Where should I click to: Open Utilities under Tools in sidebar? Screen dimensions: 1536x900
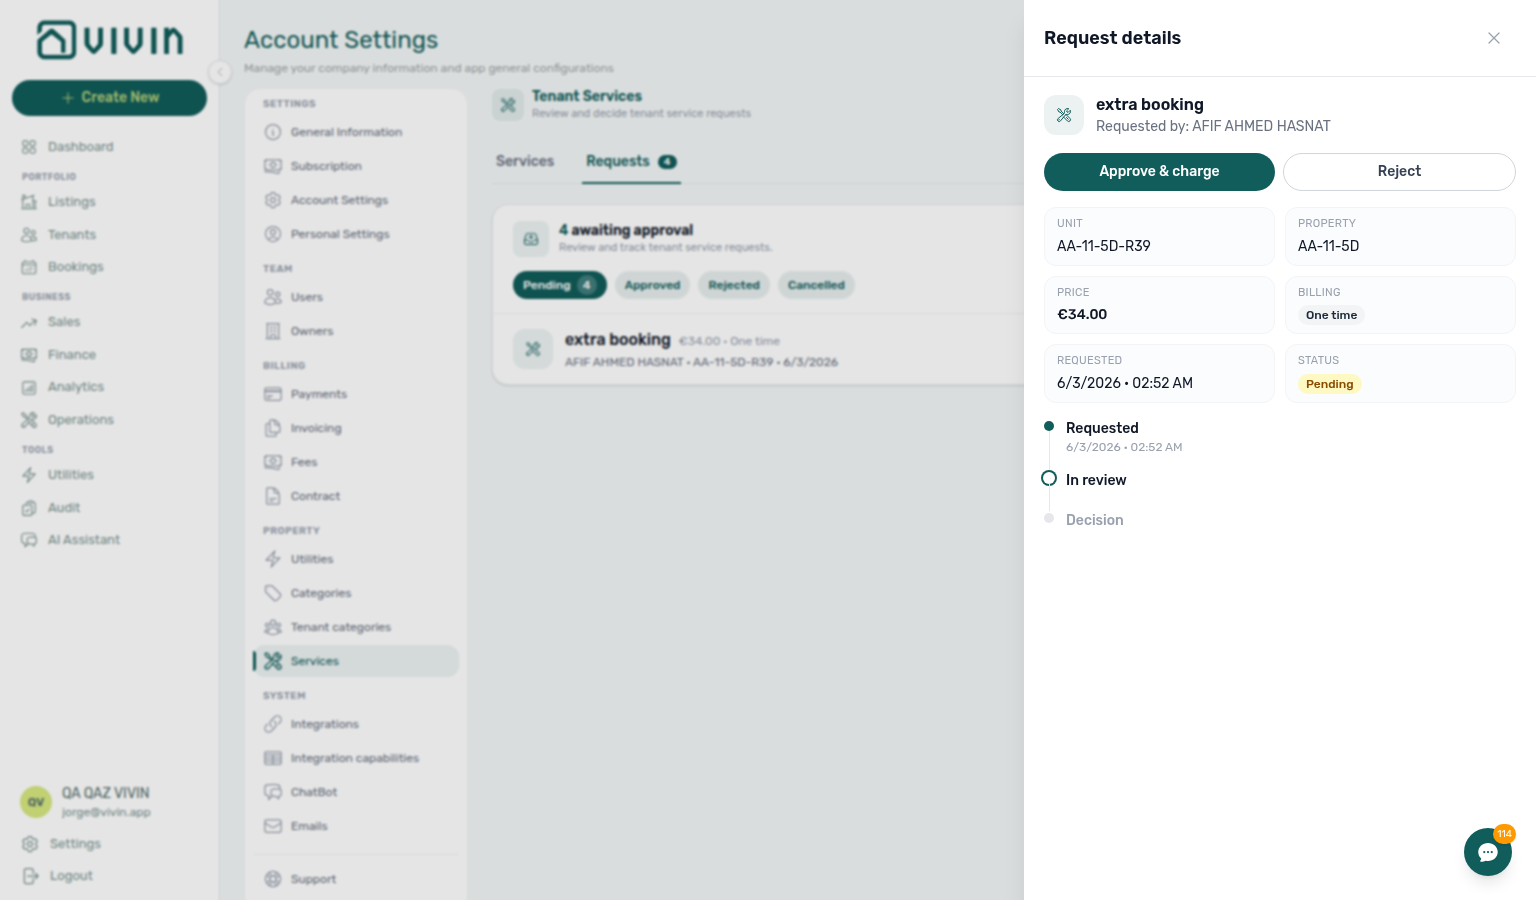[x=60, y=475]
